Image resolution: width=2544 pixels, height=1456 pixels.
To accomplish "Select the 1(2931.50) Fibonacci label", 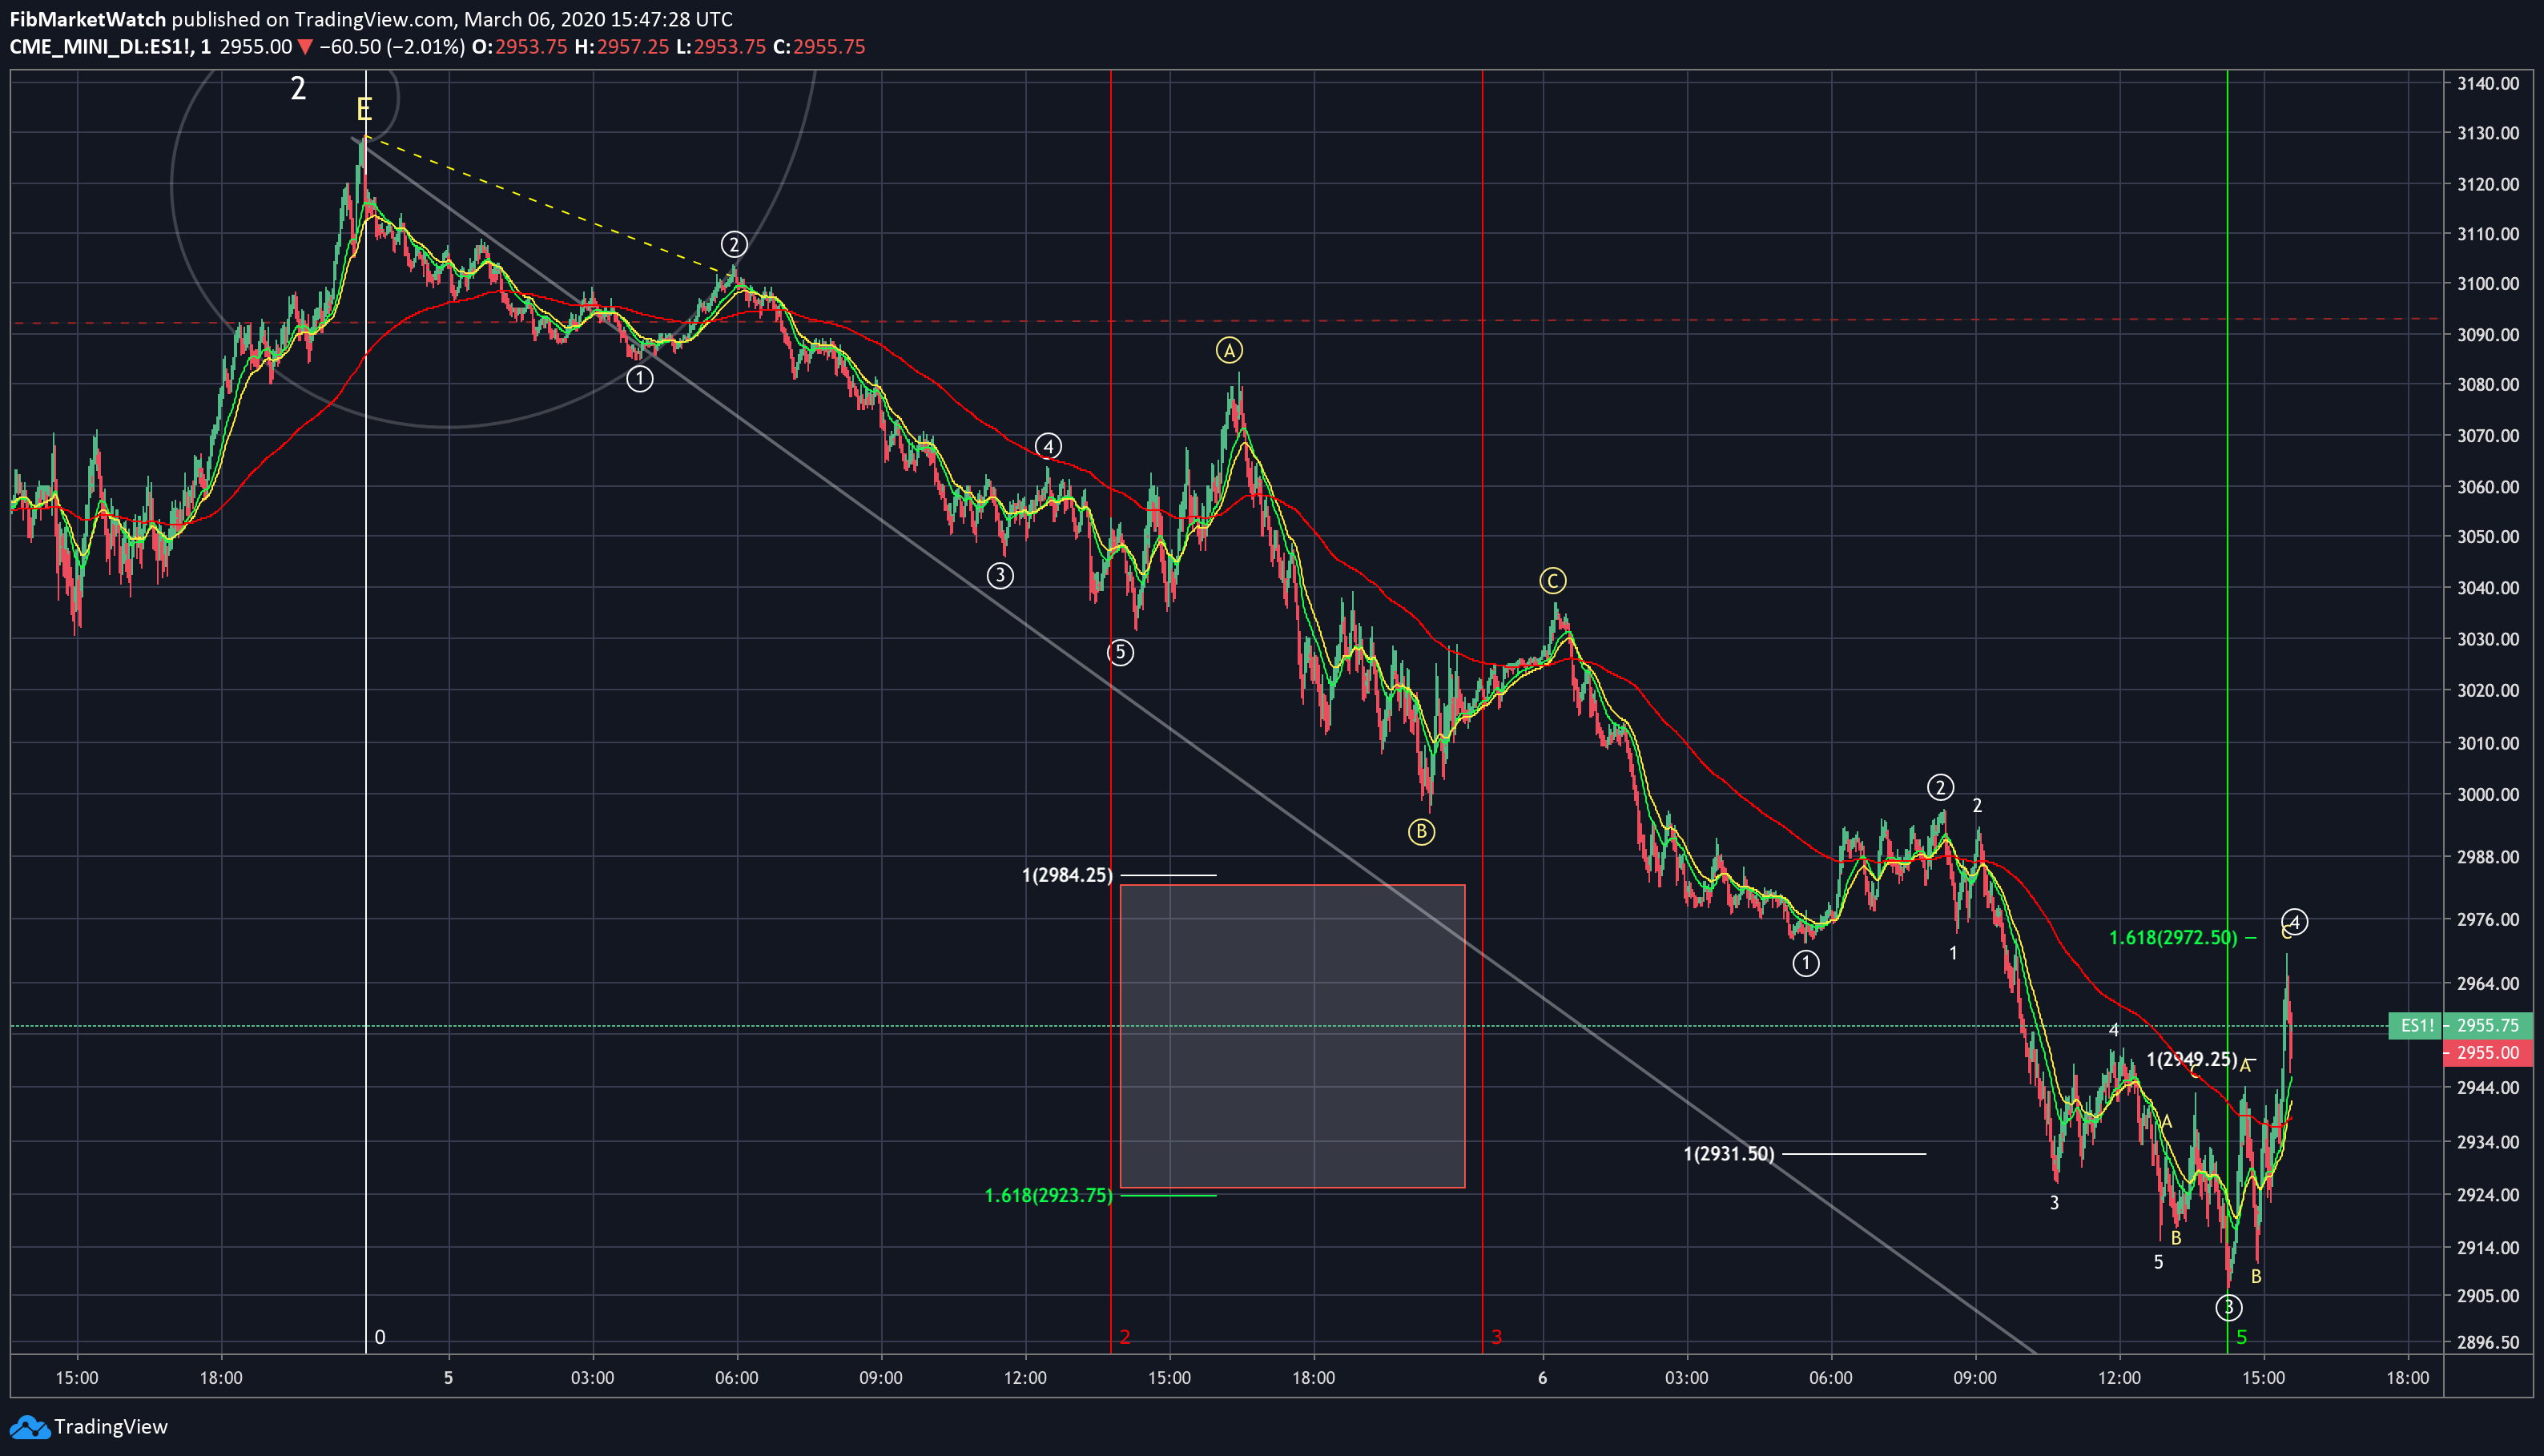I will click(1729, 1154).
